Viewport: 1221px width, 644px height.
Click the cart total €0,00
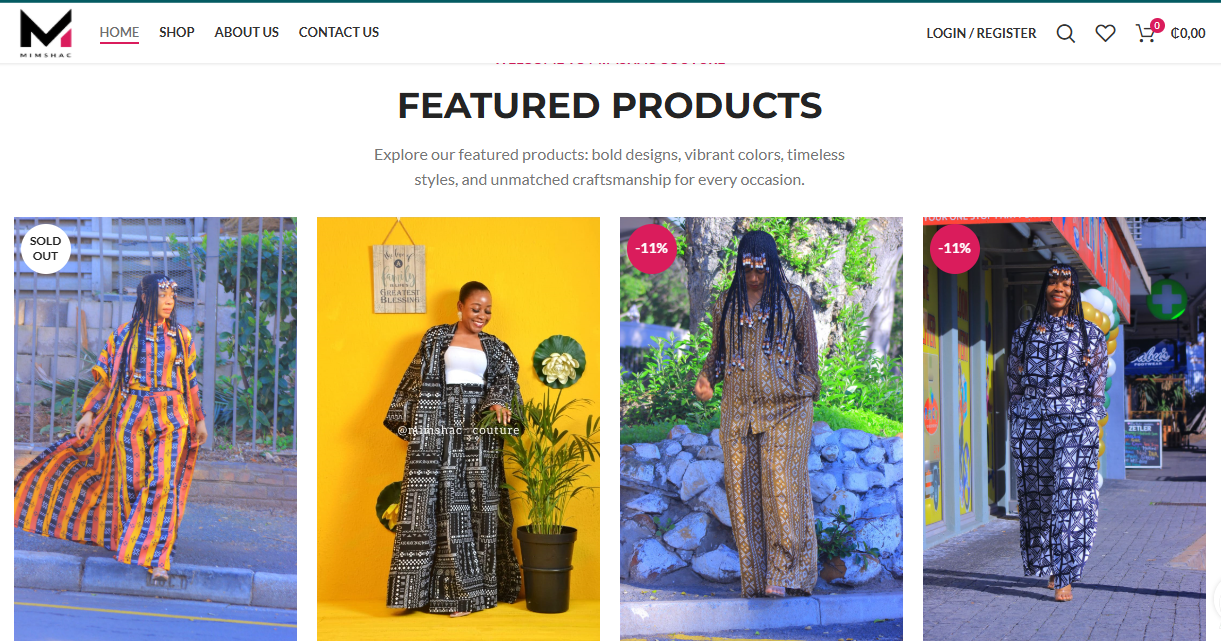pyautogui.click(x=1188, y=33)
